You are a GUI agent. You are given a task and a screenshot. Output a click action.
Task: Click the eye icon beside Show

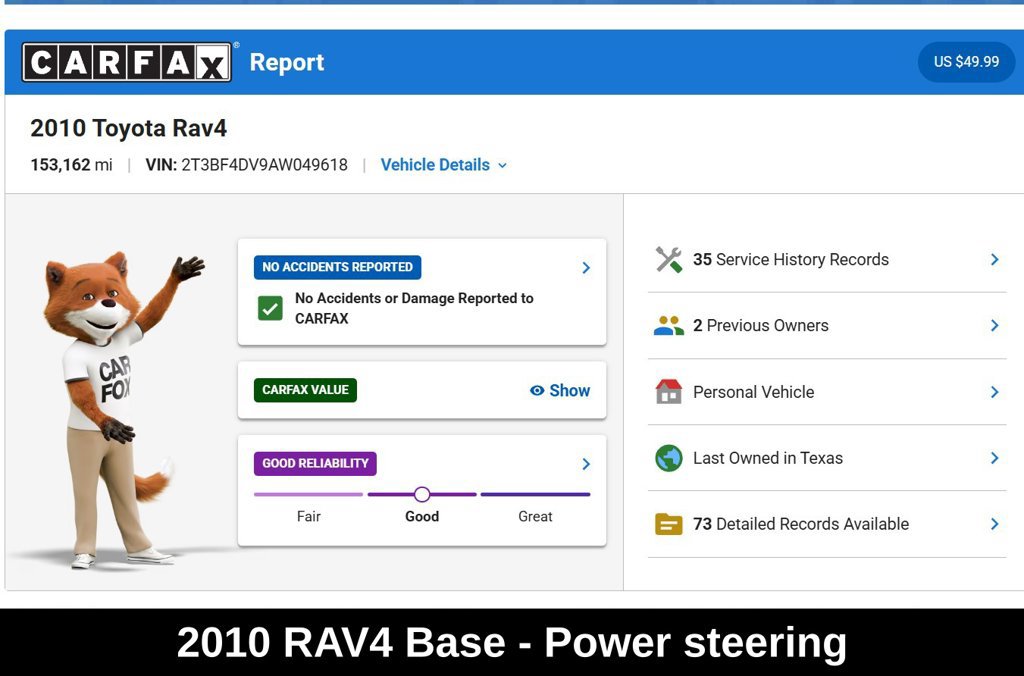(x=537, y=391)
